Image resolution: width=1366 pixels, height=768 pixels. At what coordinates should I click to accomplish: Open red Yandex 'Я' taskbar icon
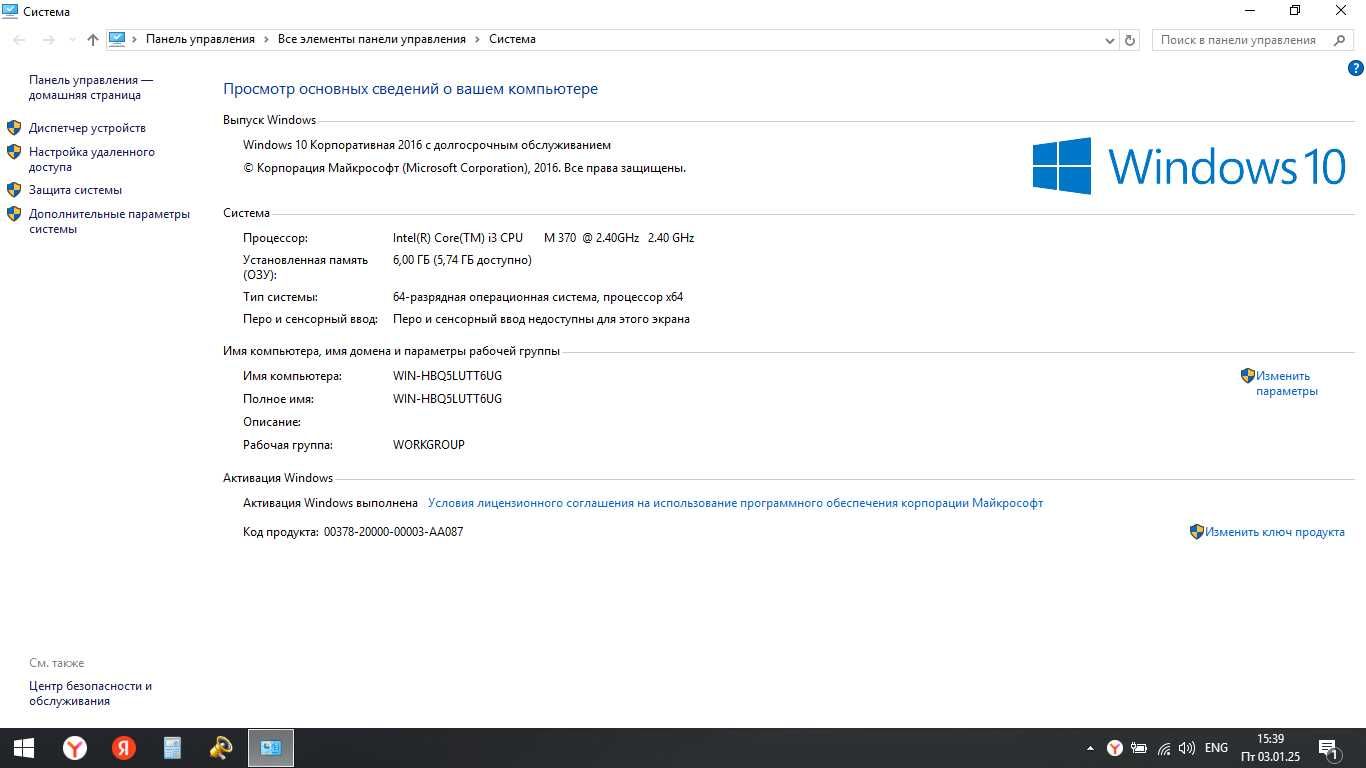[124, 748]
